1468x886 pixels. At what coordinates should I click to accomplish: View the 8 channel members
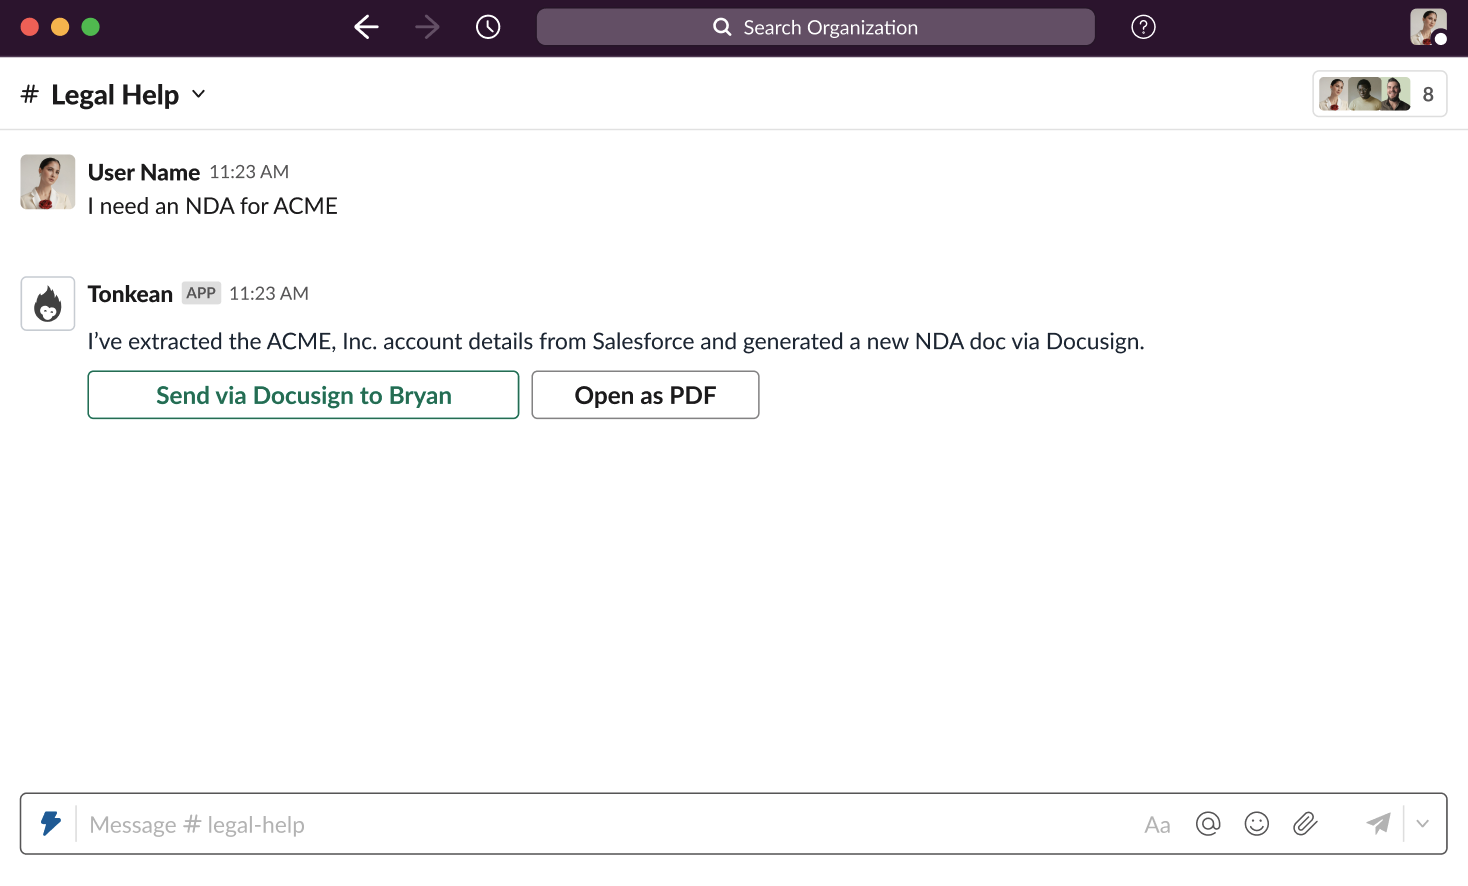(x=1379, y=94)
